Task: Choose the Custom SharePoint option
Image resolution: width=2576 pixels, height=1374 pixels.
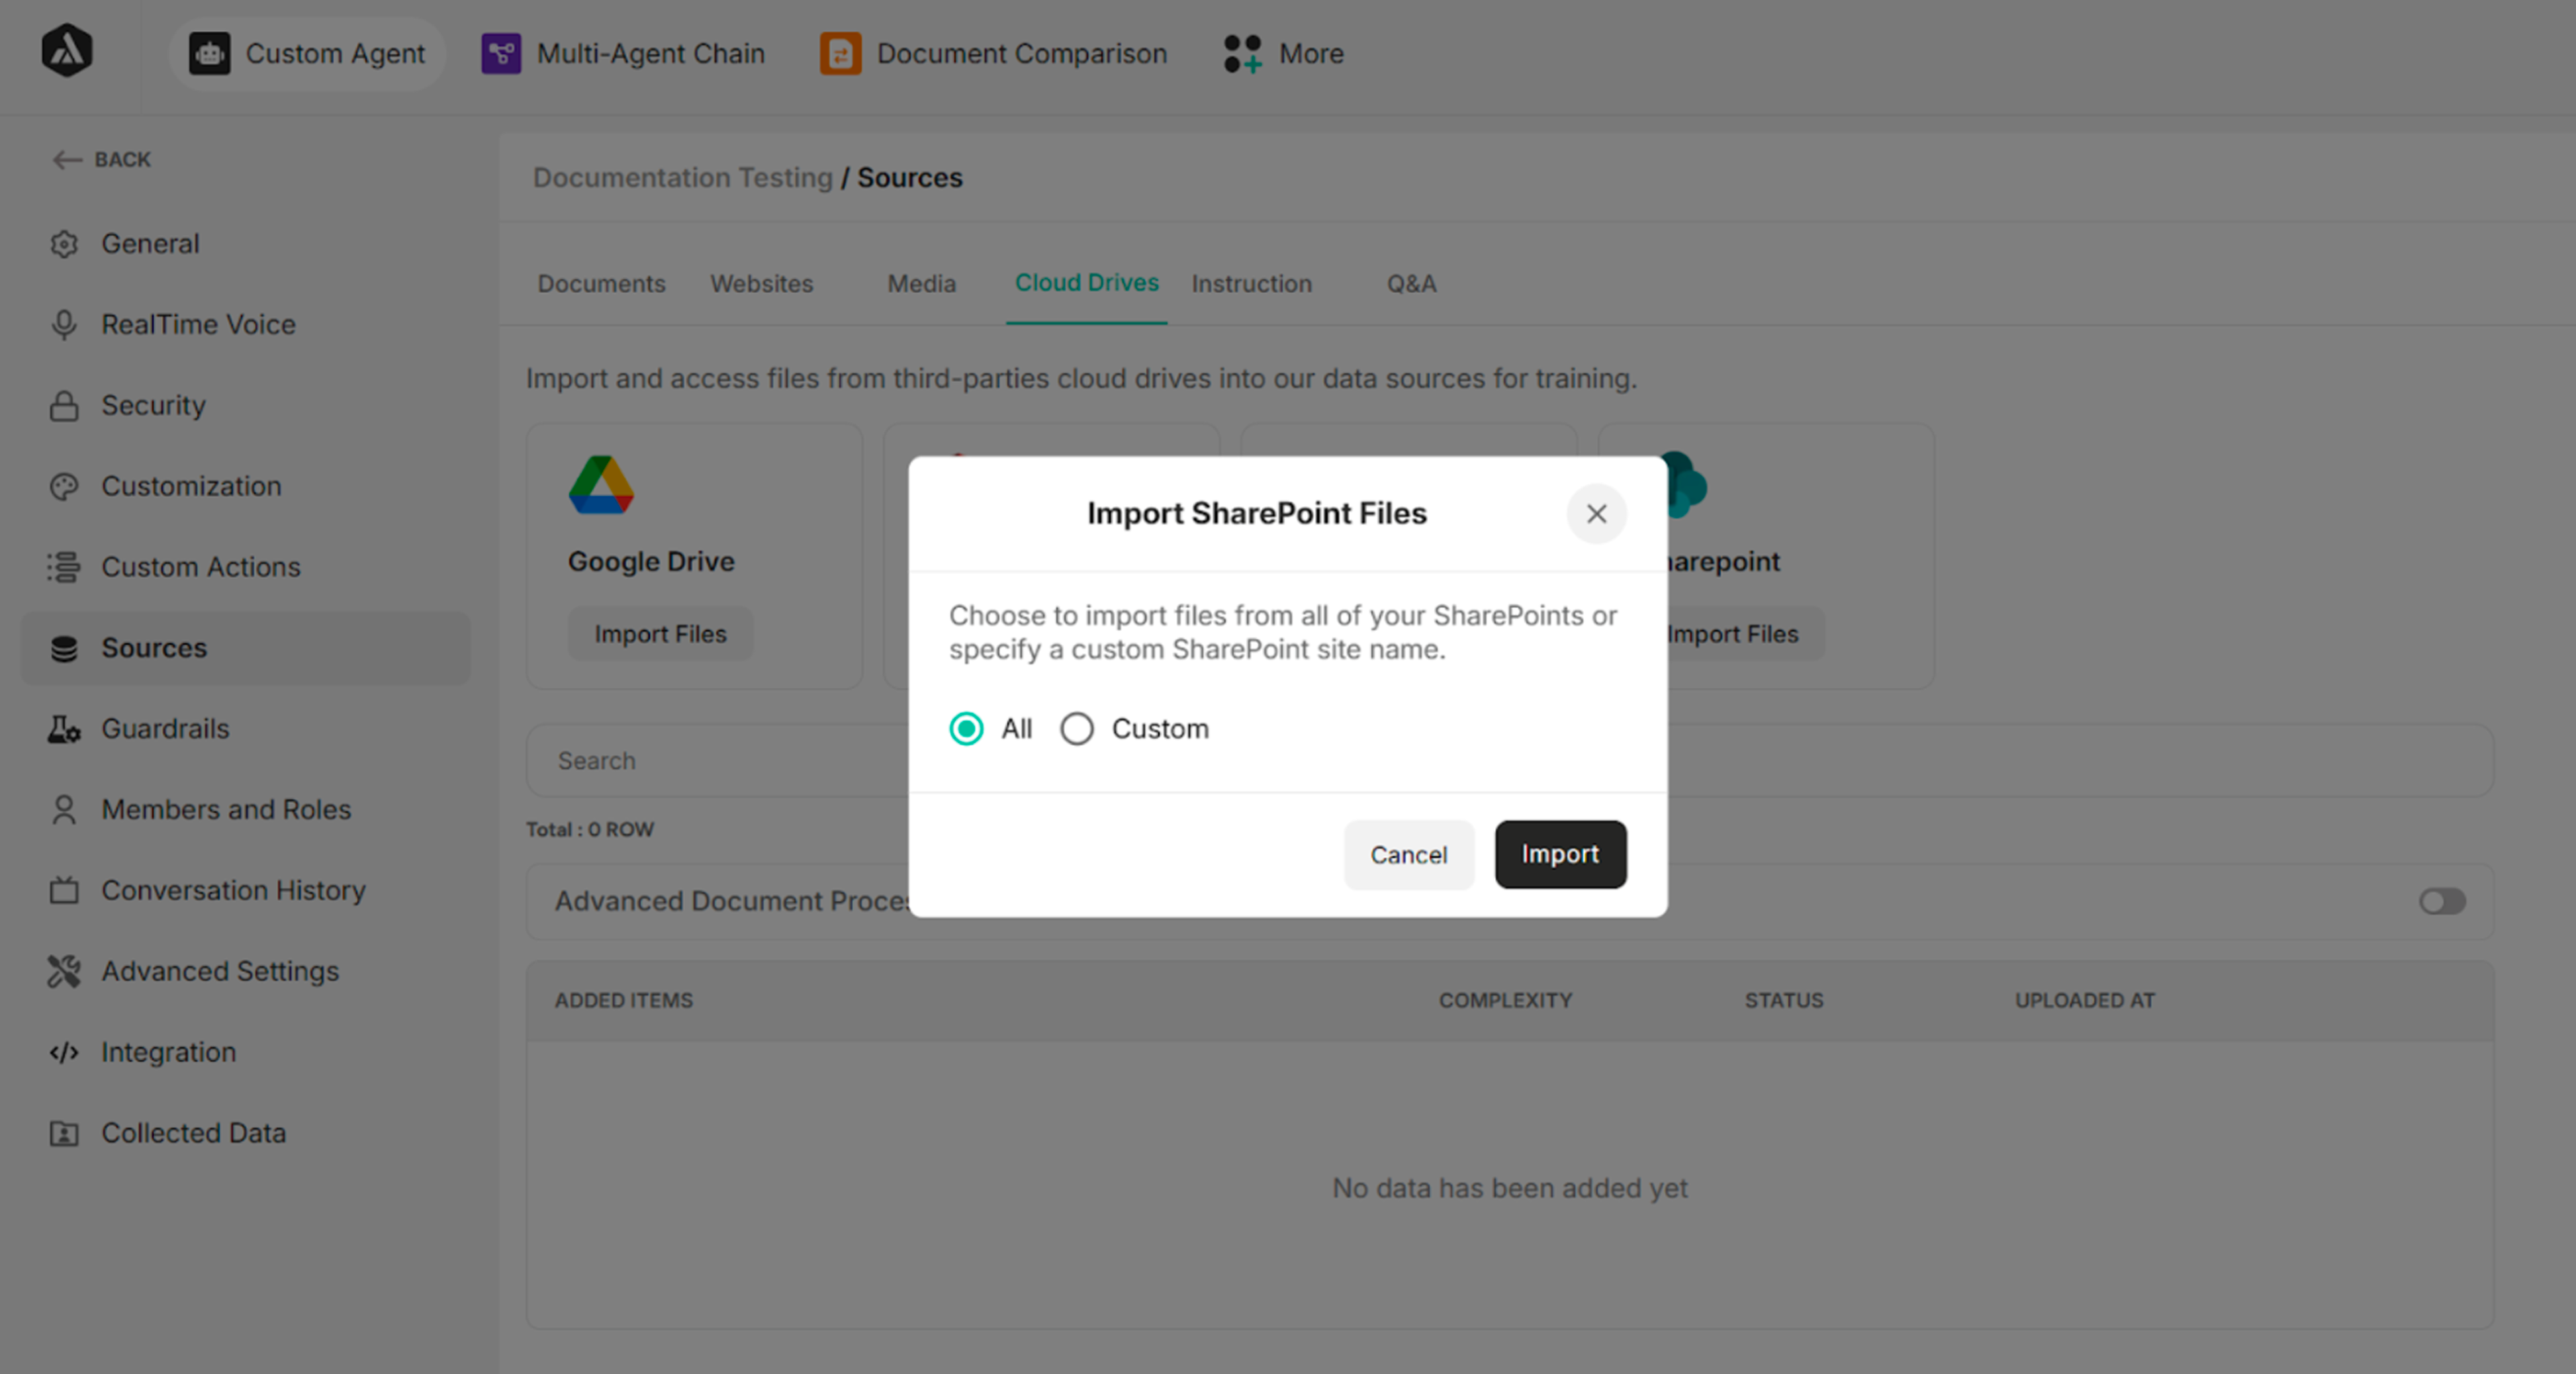Action: [1077, 728]
